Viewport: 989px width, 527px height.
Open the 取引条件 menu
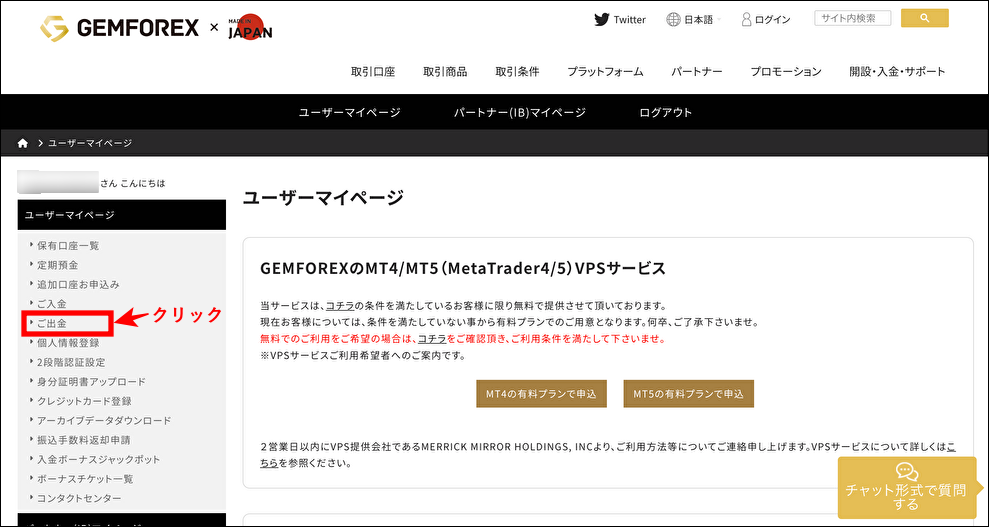(x=517, y=71)
